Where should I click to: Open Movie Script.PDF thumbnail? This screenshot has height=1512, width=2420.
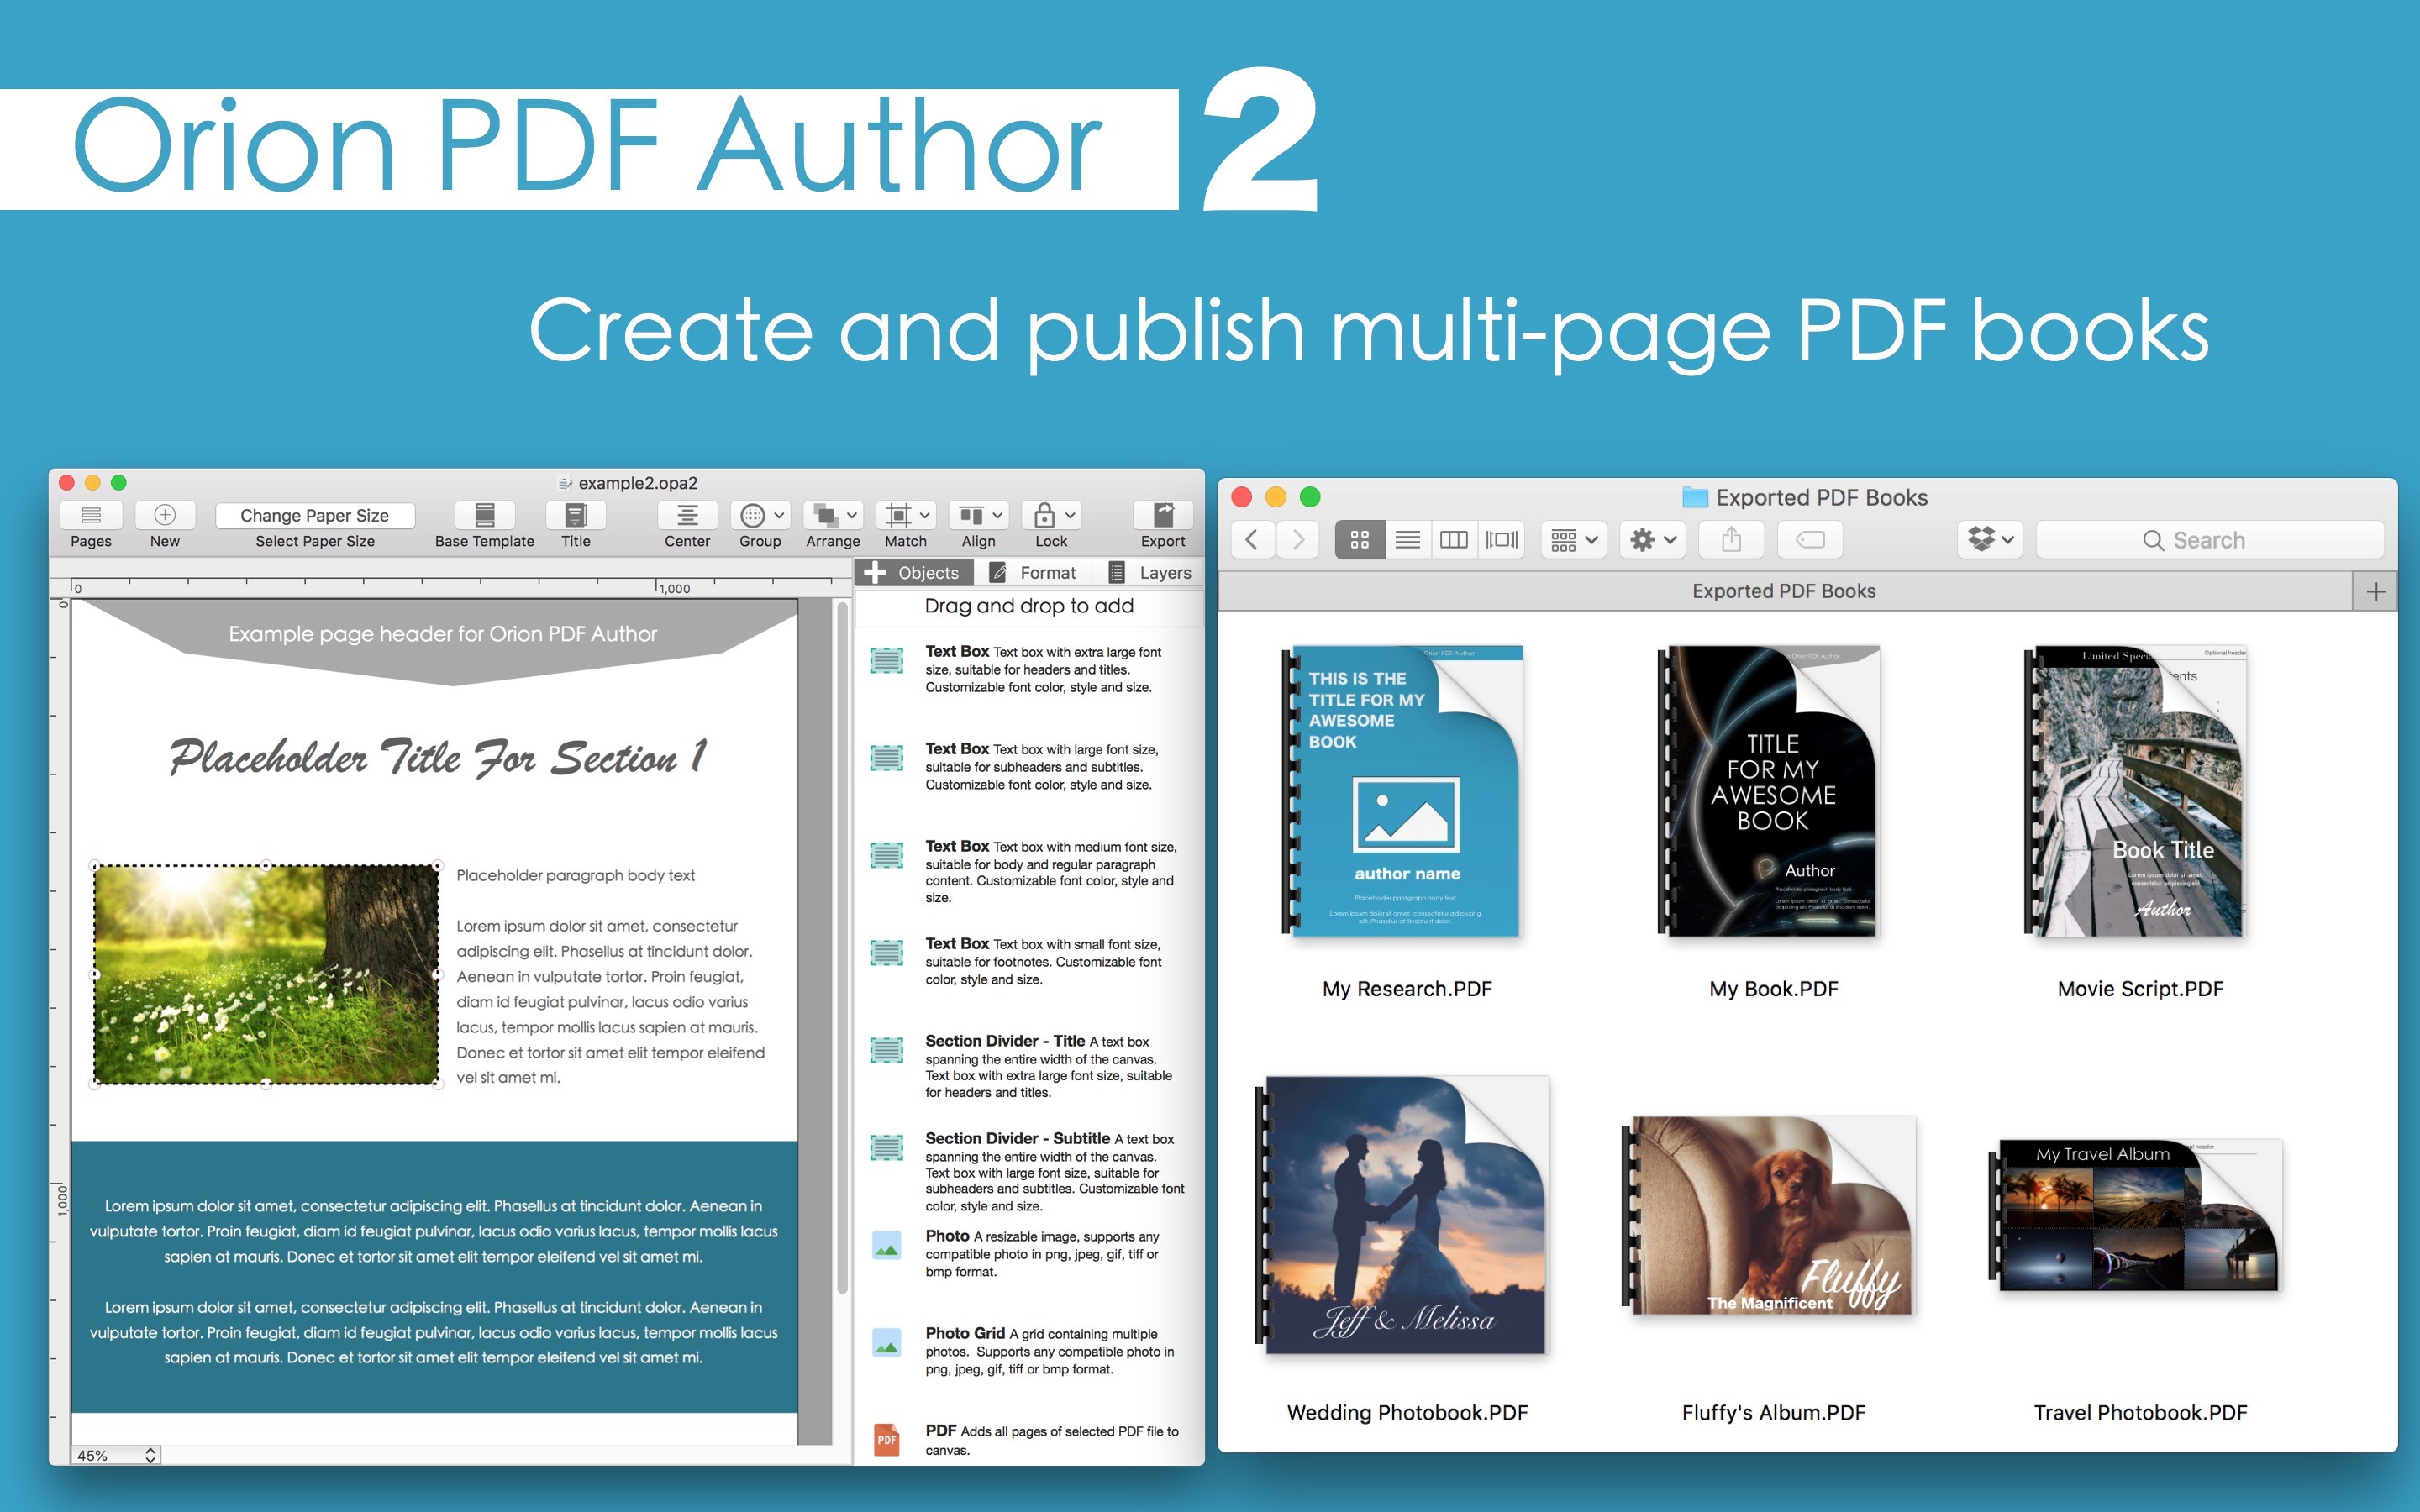point(2136,790)
